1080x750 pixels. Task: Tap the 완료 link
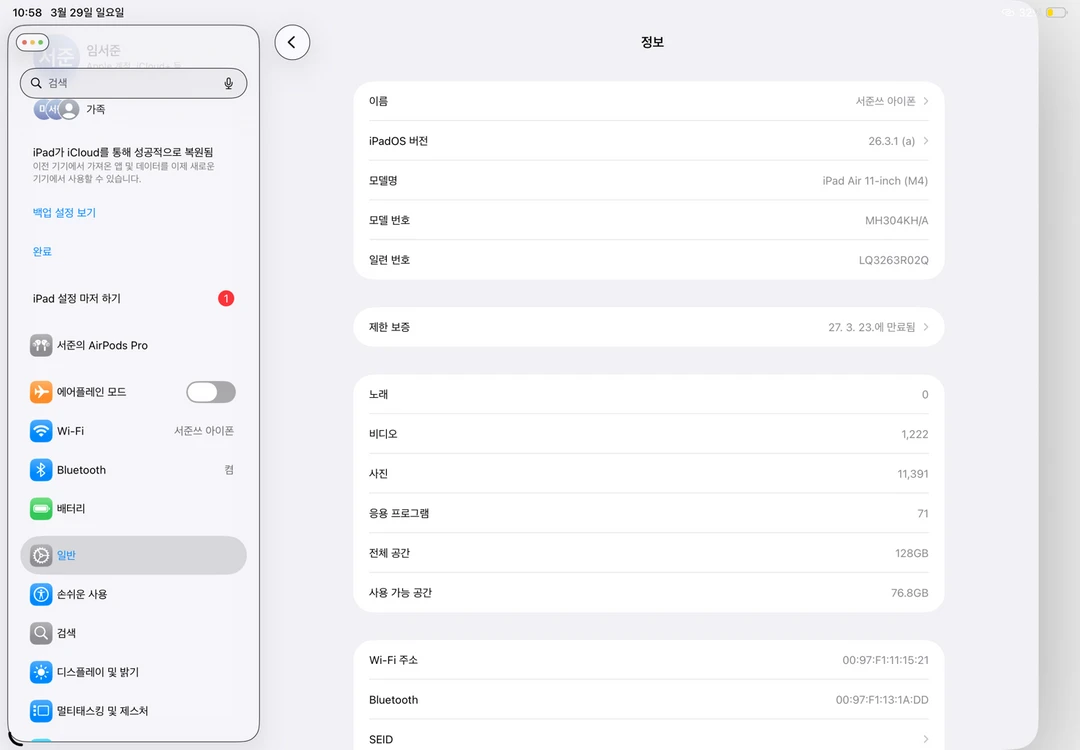[42, 251]
